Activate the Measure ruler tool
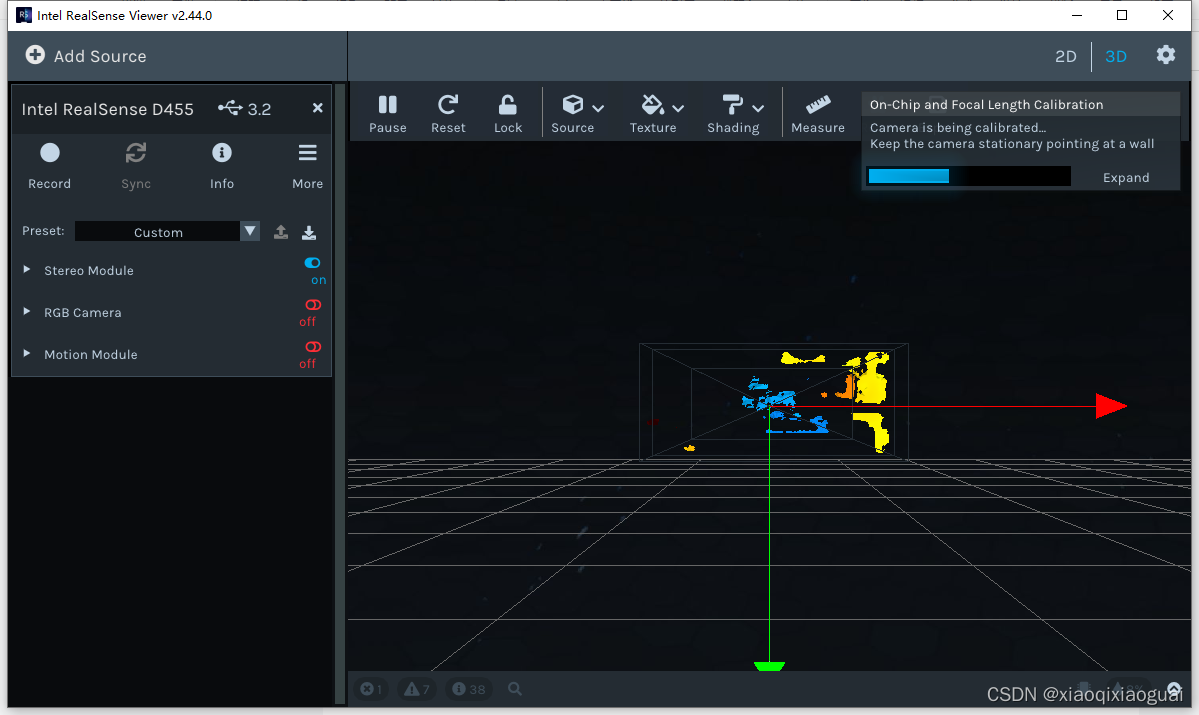 (x=817, y=113)
